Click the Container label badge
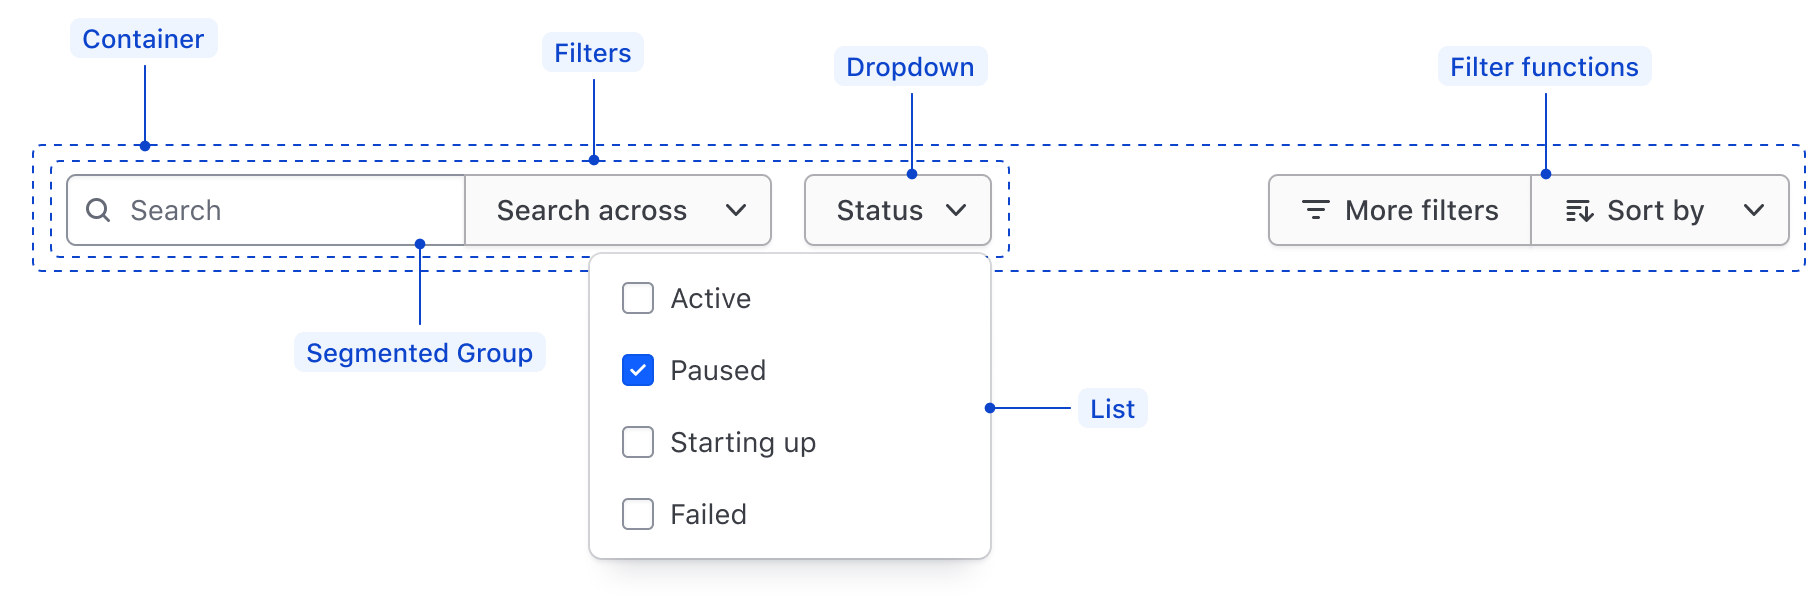 [143, 38]
